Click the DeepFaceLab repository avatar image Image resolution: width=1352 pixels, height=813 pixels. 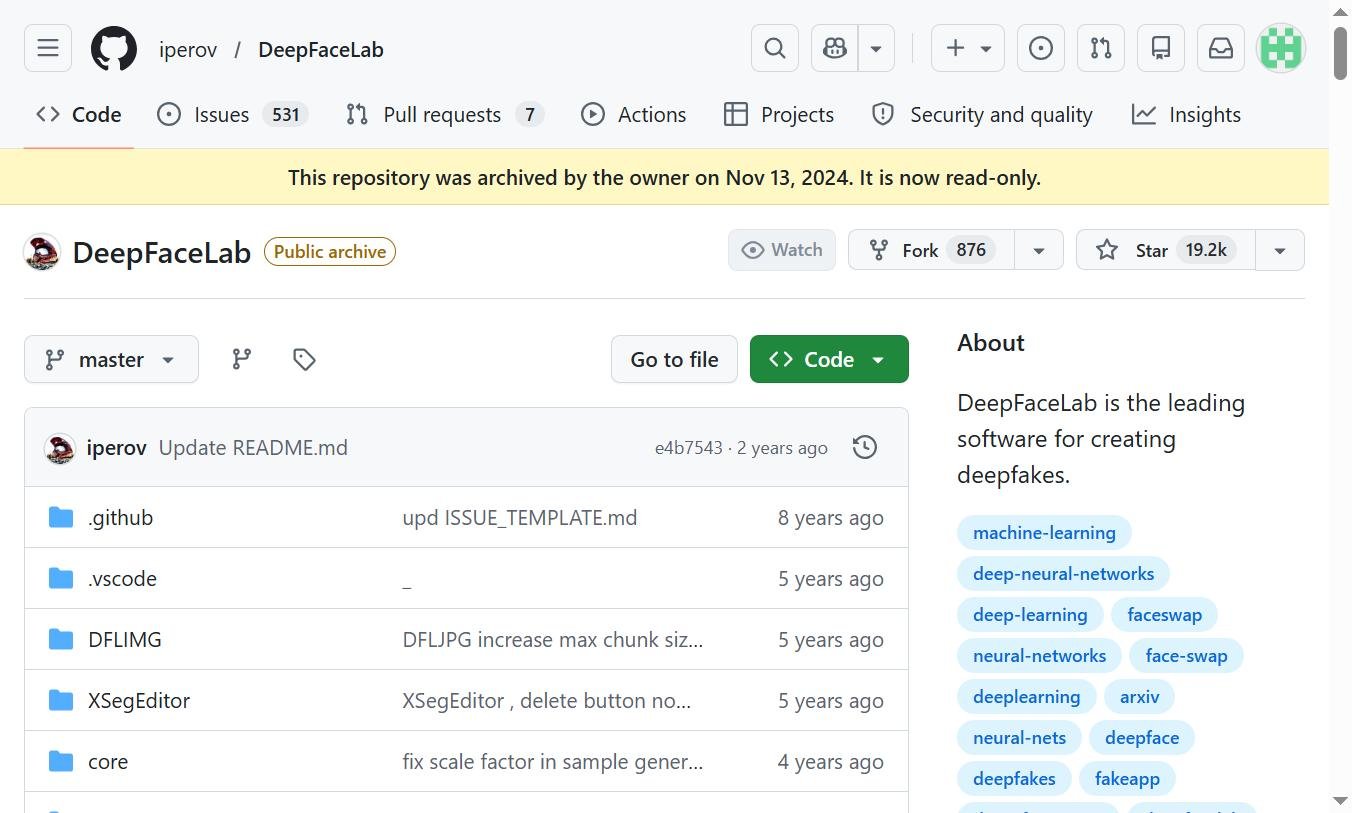pos(42,252)
